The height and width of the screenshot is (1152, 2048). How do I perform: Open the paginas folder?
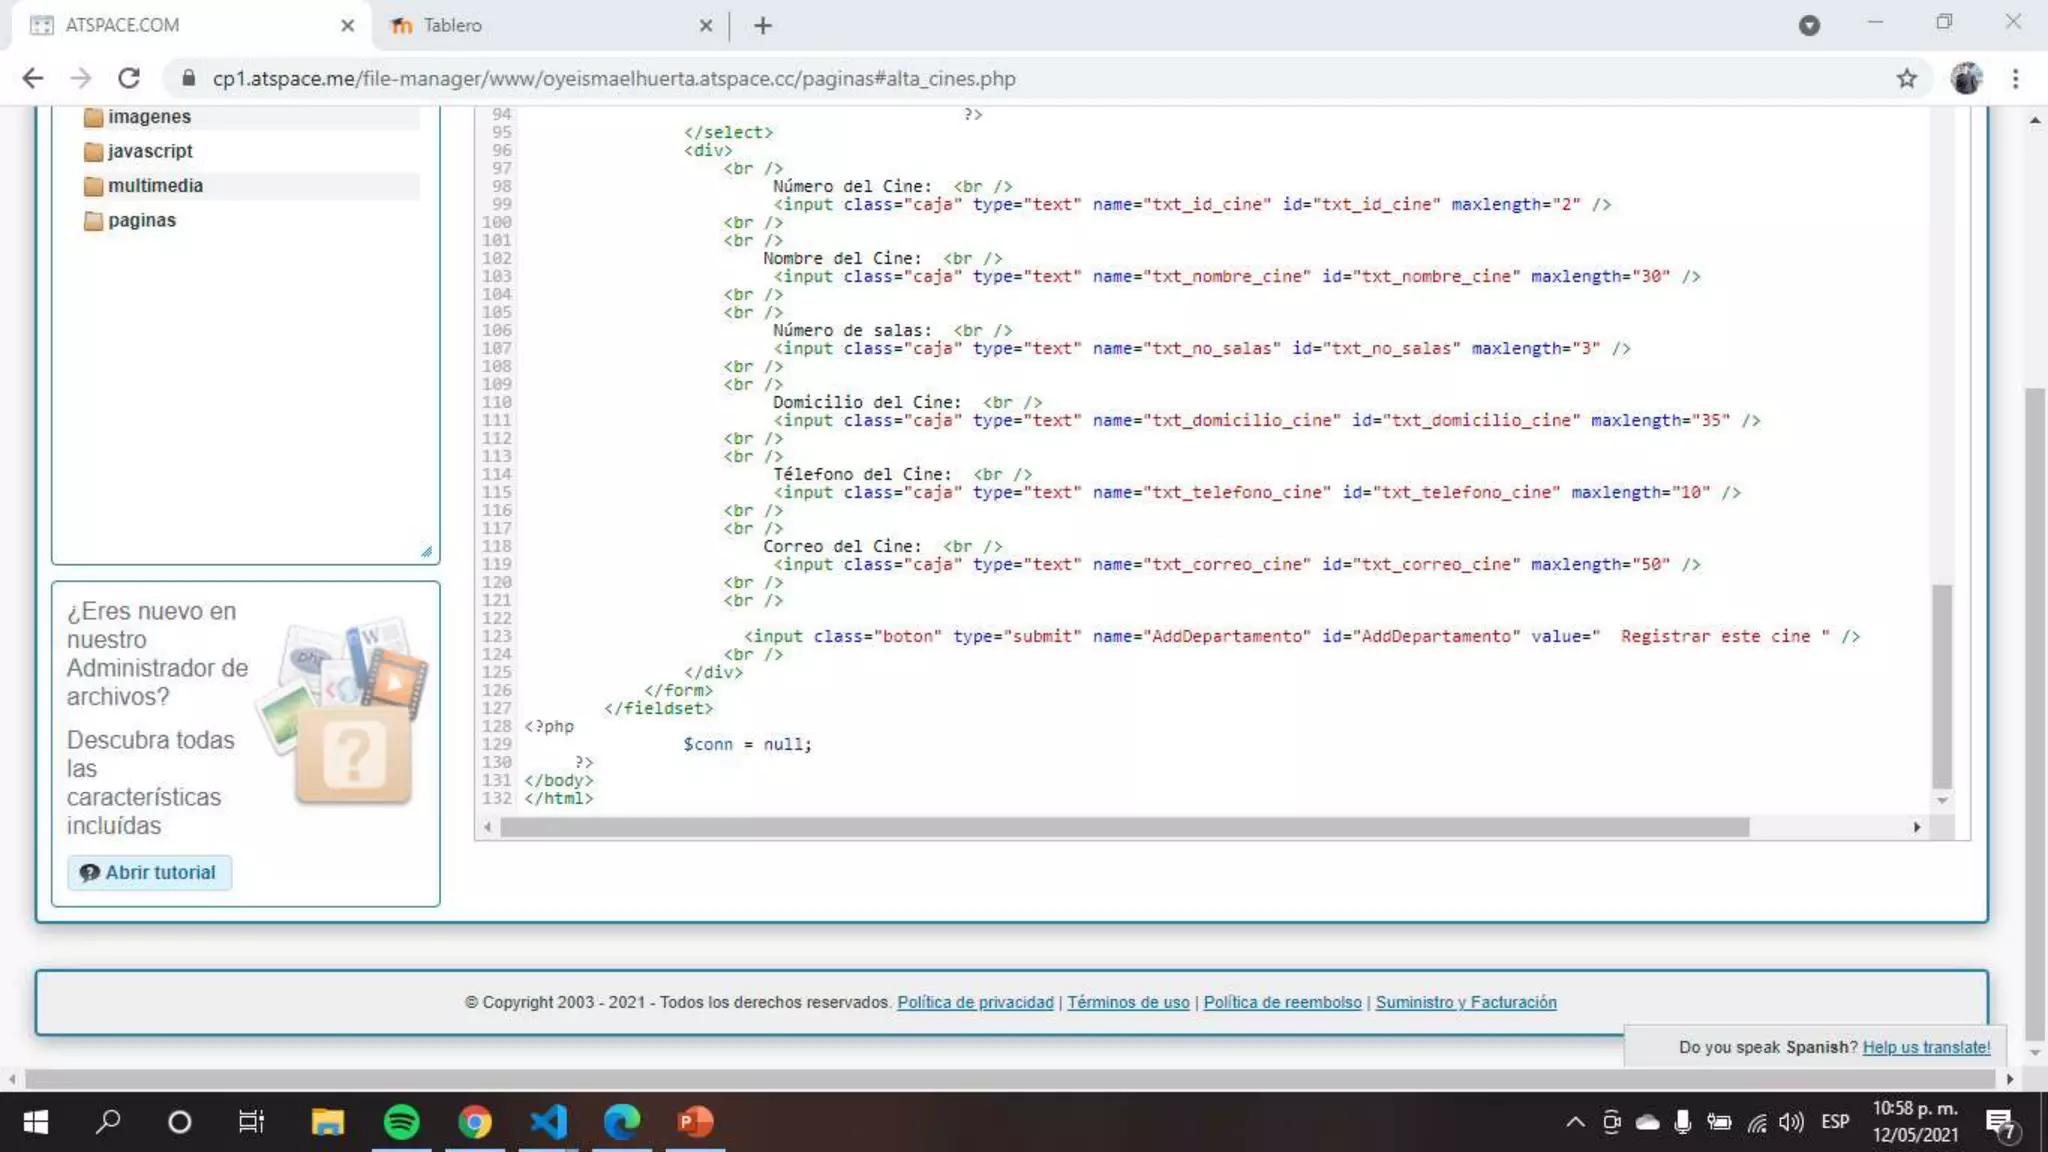coord(141,220)
